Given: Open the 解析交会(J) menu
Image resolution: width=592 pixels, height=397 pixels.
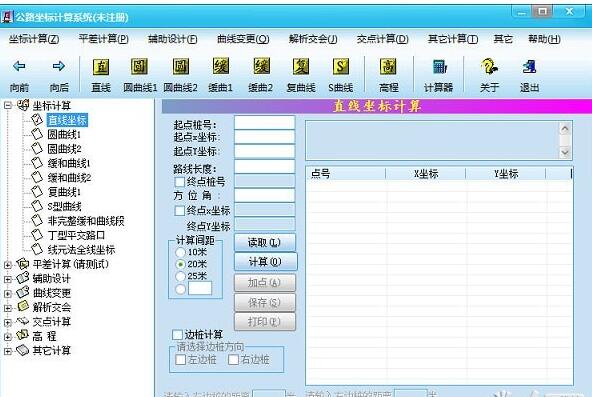Looking at the screenshot, I should [313, 39].
